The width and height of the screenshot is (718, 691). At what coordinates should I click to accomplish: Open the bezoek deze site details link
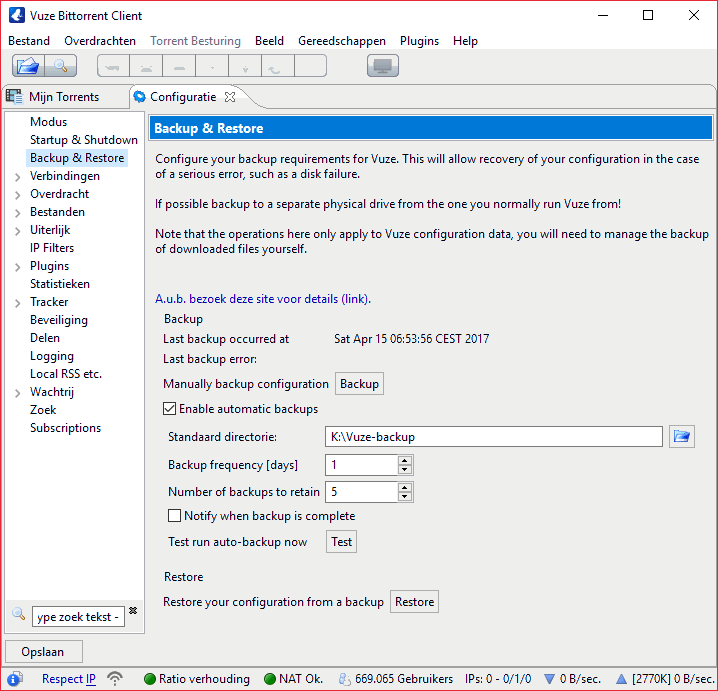click(x=263, y=299)
